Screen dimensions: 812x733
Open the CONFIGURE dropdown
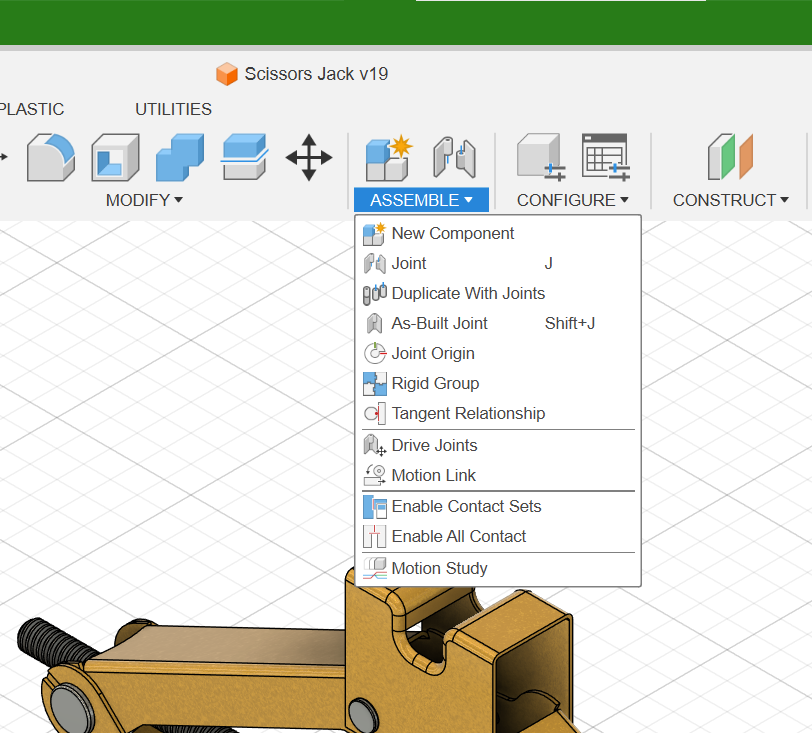(571, 199)
